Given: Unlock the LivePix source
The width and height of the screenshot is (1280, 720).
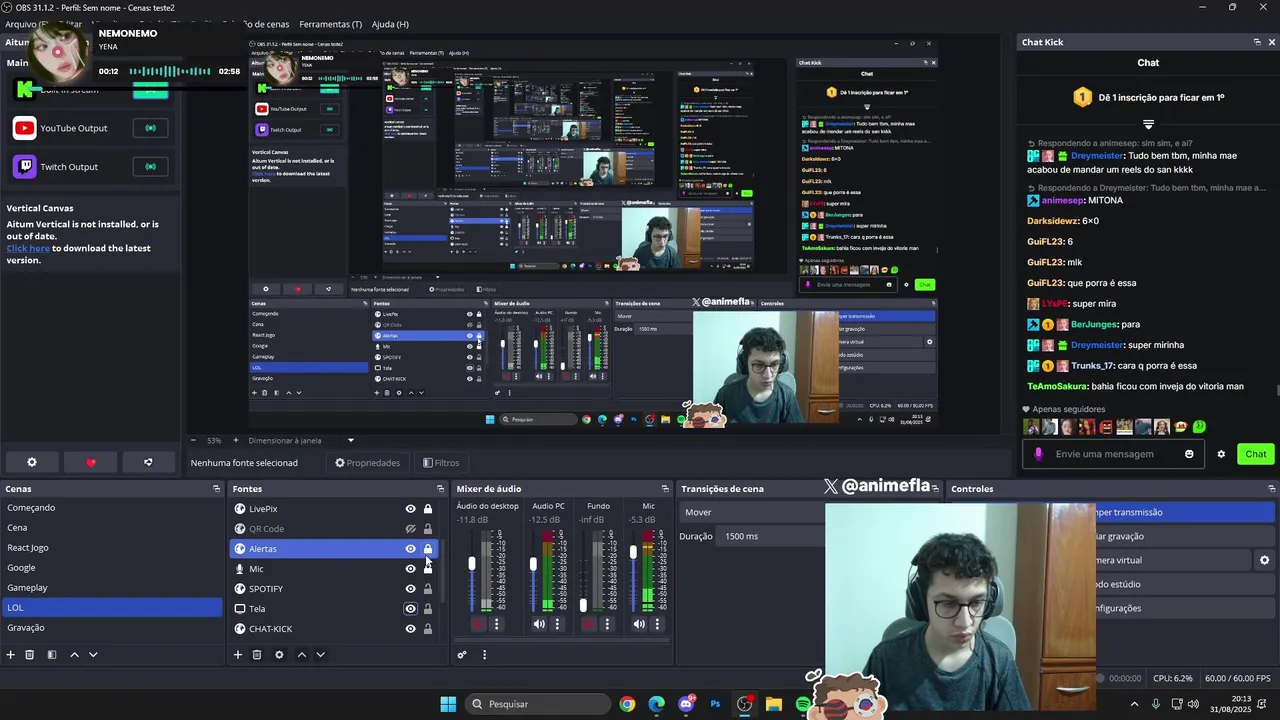Looking at the screenshot, I should click(428, 509).
